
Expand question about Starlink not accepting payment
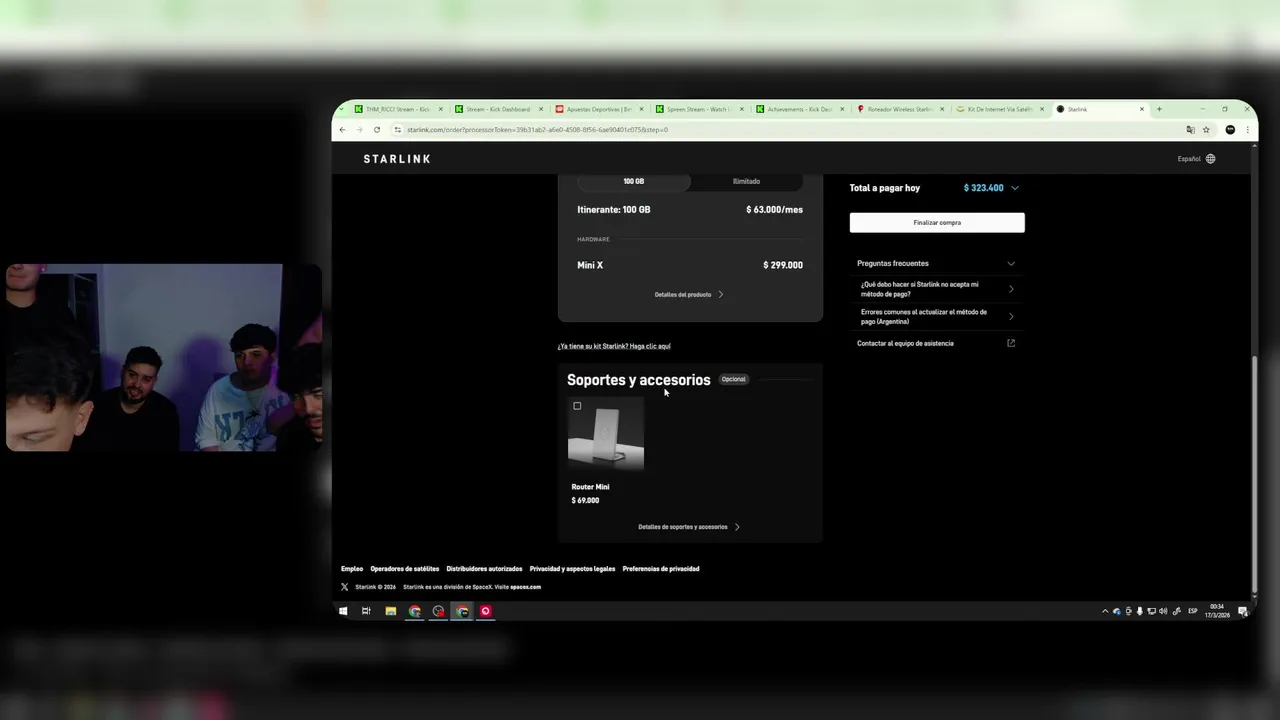tap(937, 289)
